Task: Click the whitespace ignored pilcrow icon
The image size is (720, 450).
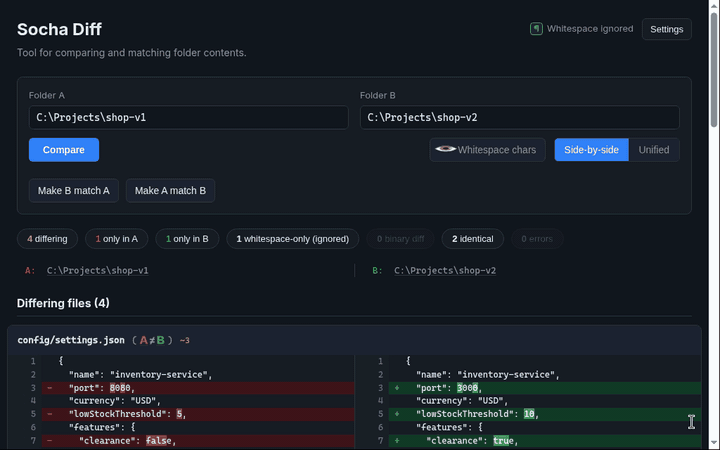Action: tap(536, 29)
